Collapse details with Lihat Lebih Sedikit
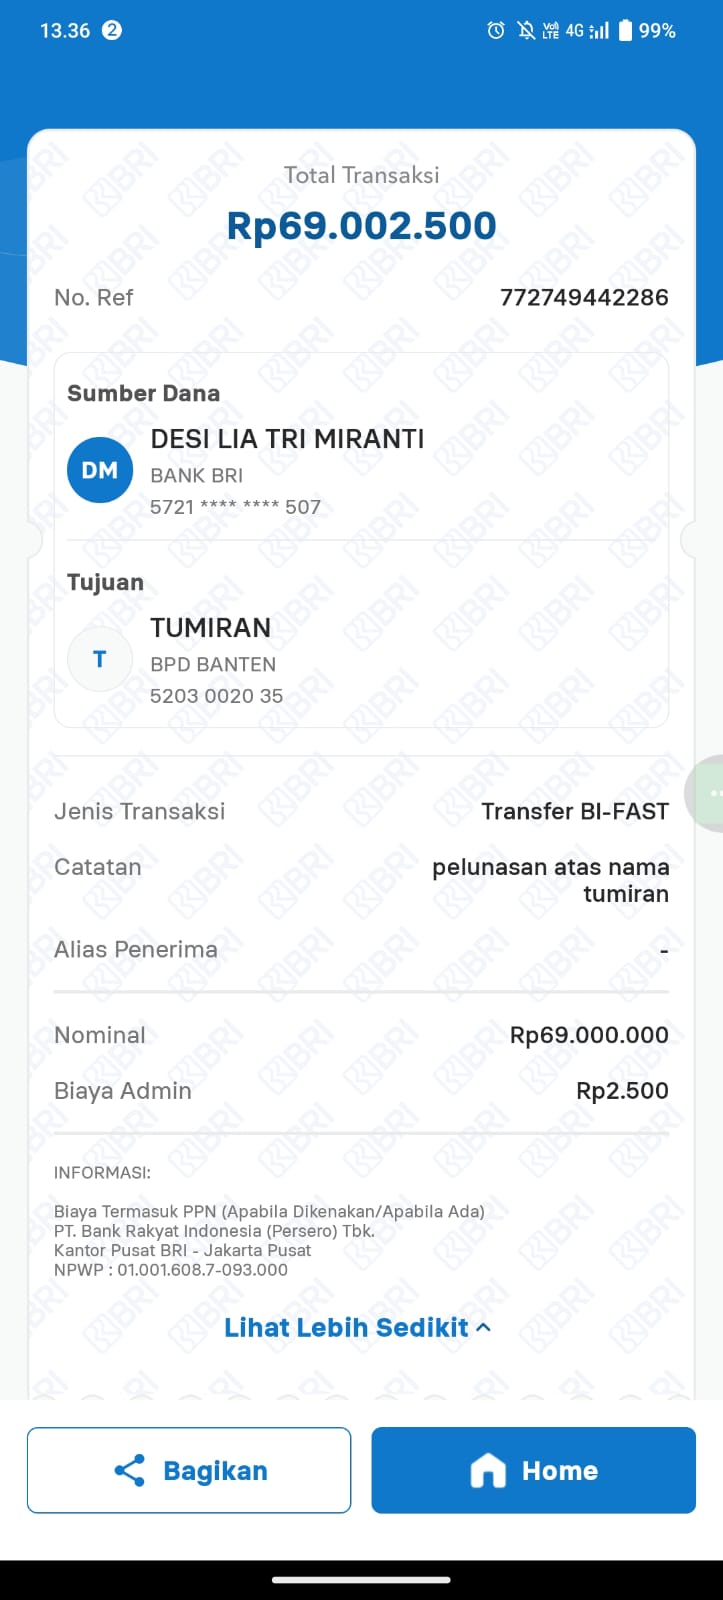Viewport: 723px width, 1600px height. tap(346, 1327)
